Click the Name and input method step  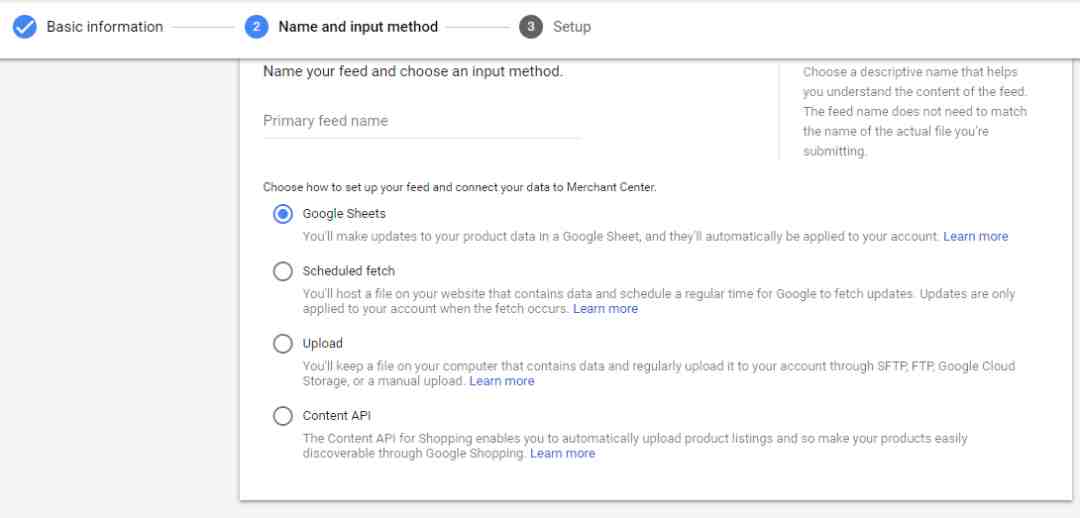(x=358, y=27)
